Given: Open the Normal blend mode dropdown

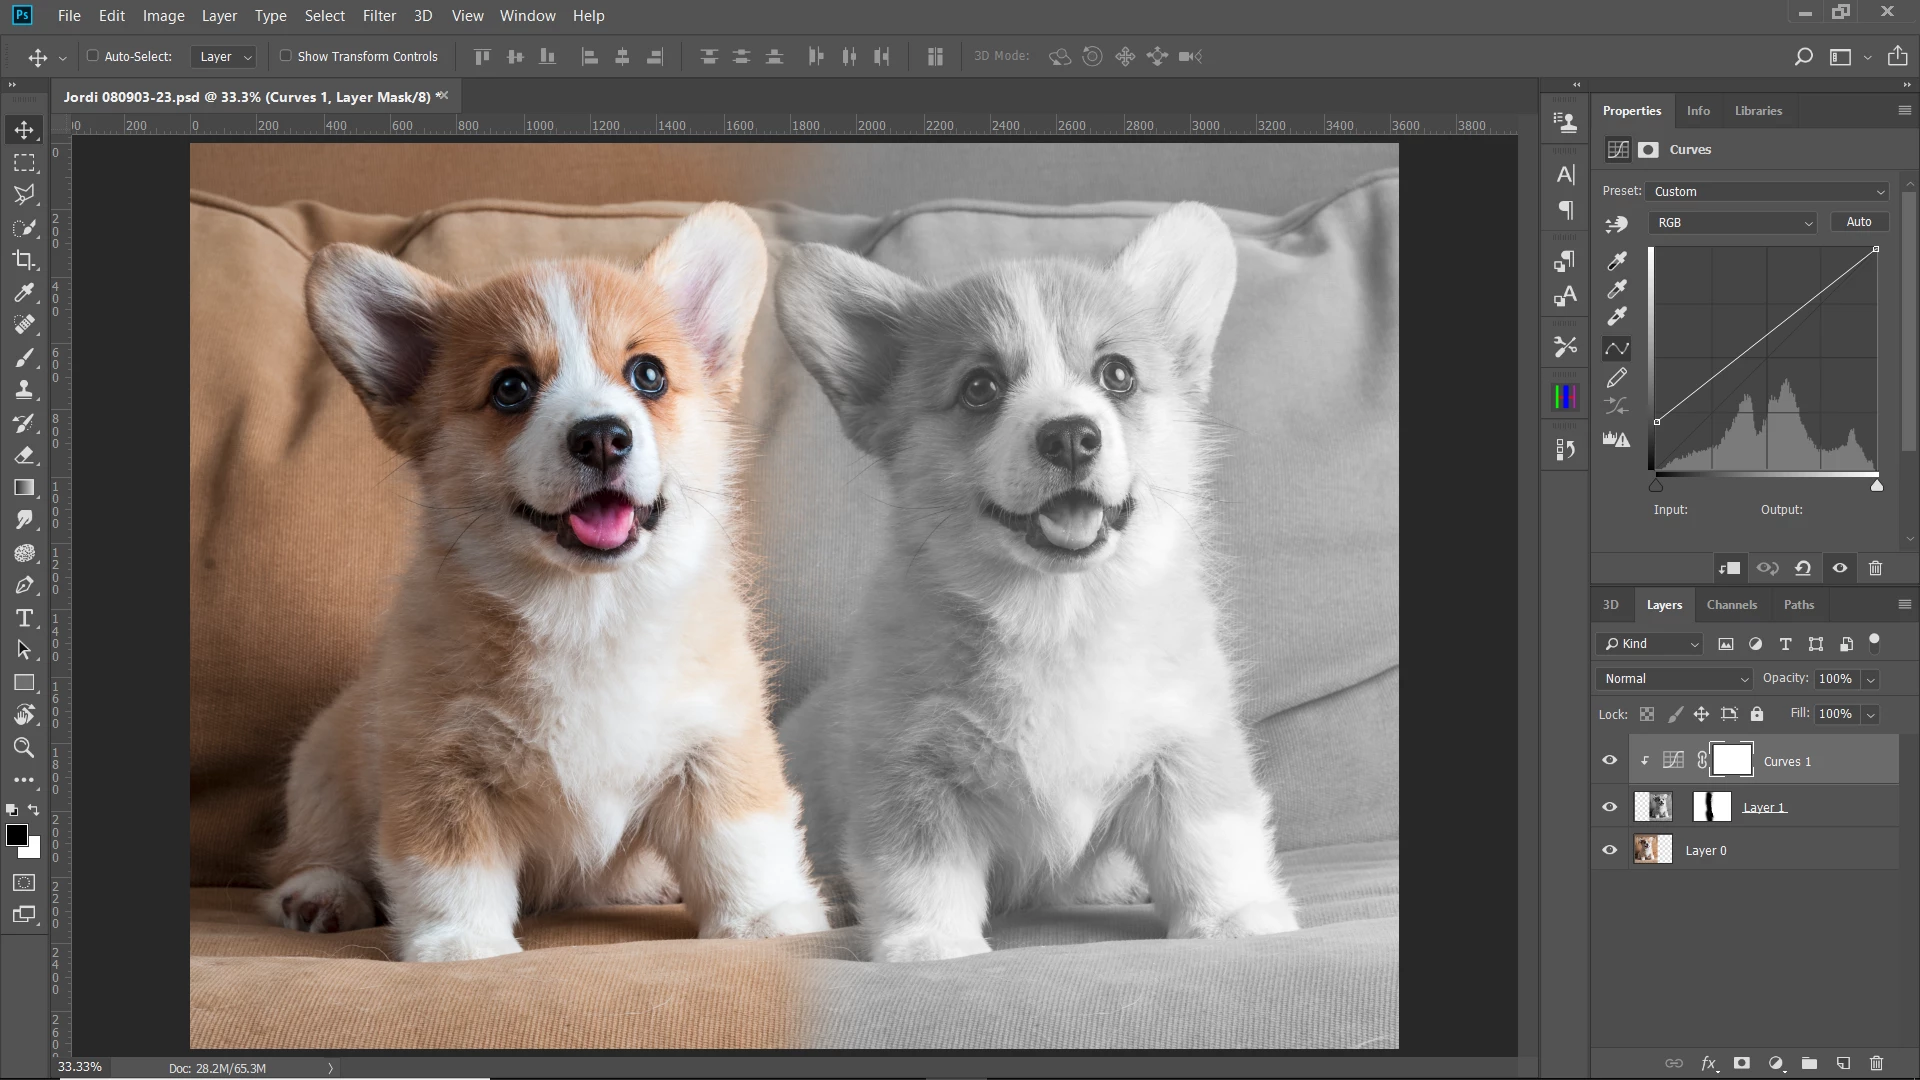Looking at the screenshot, I should pos(1674,678).
